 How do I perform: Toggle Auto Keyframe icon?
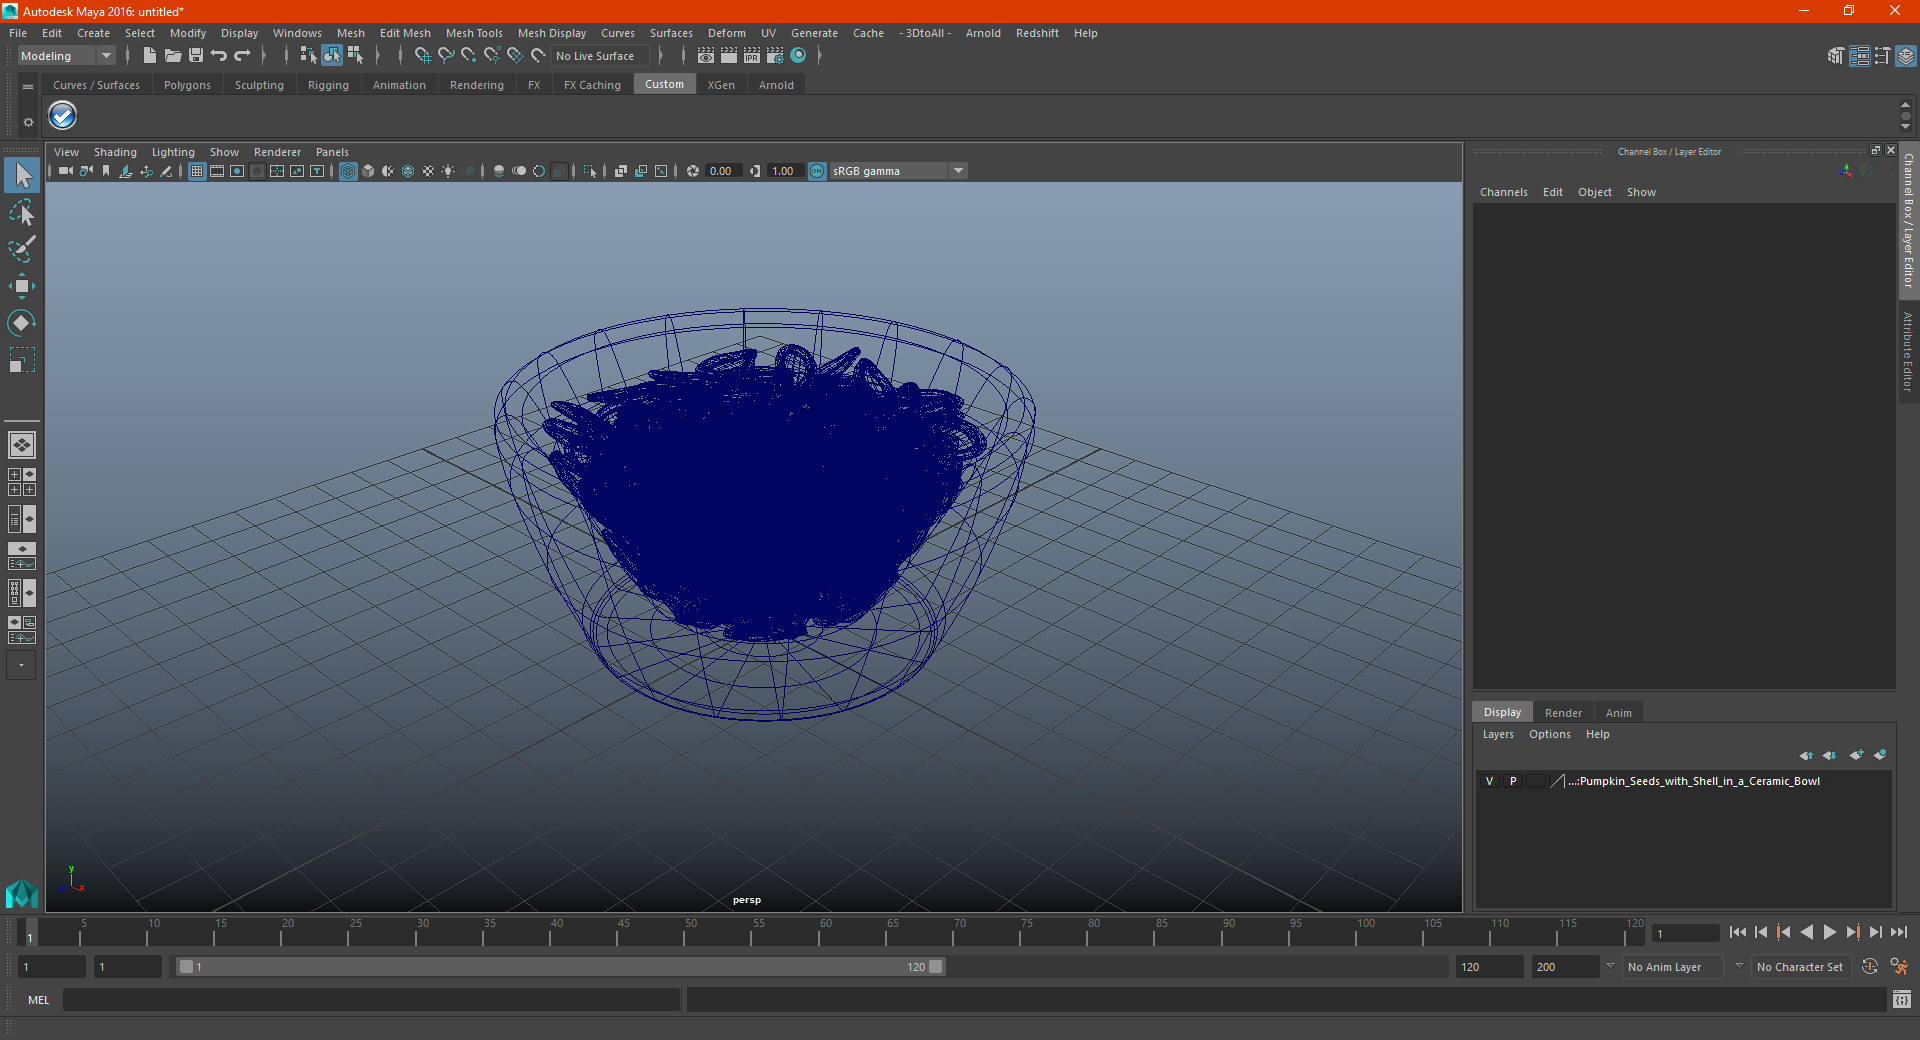coord(1870,967)
